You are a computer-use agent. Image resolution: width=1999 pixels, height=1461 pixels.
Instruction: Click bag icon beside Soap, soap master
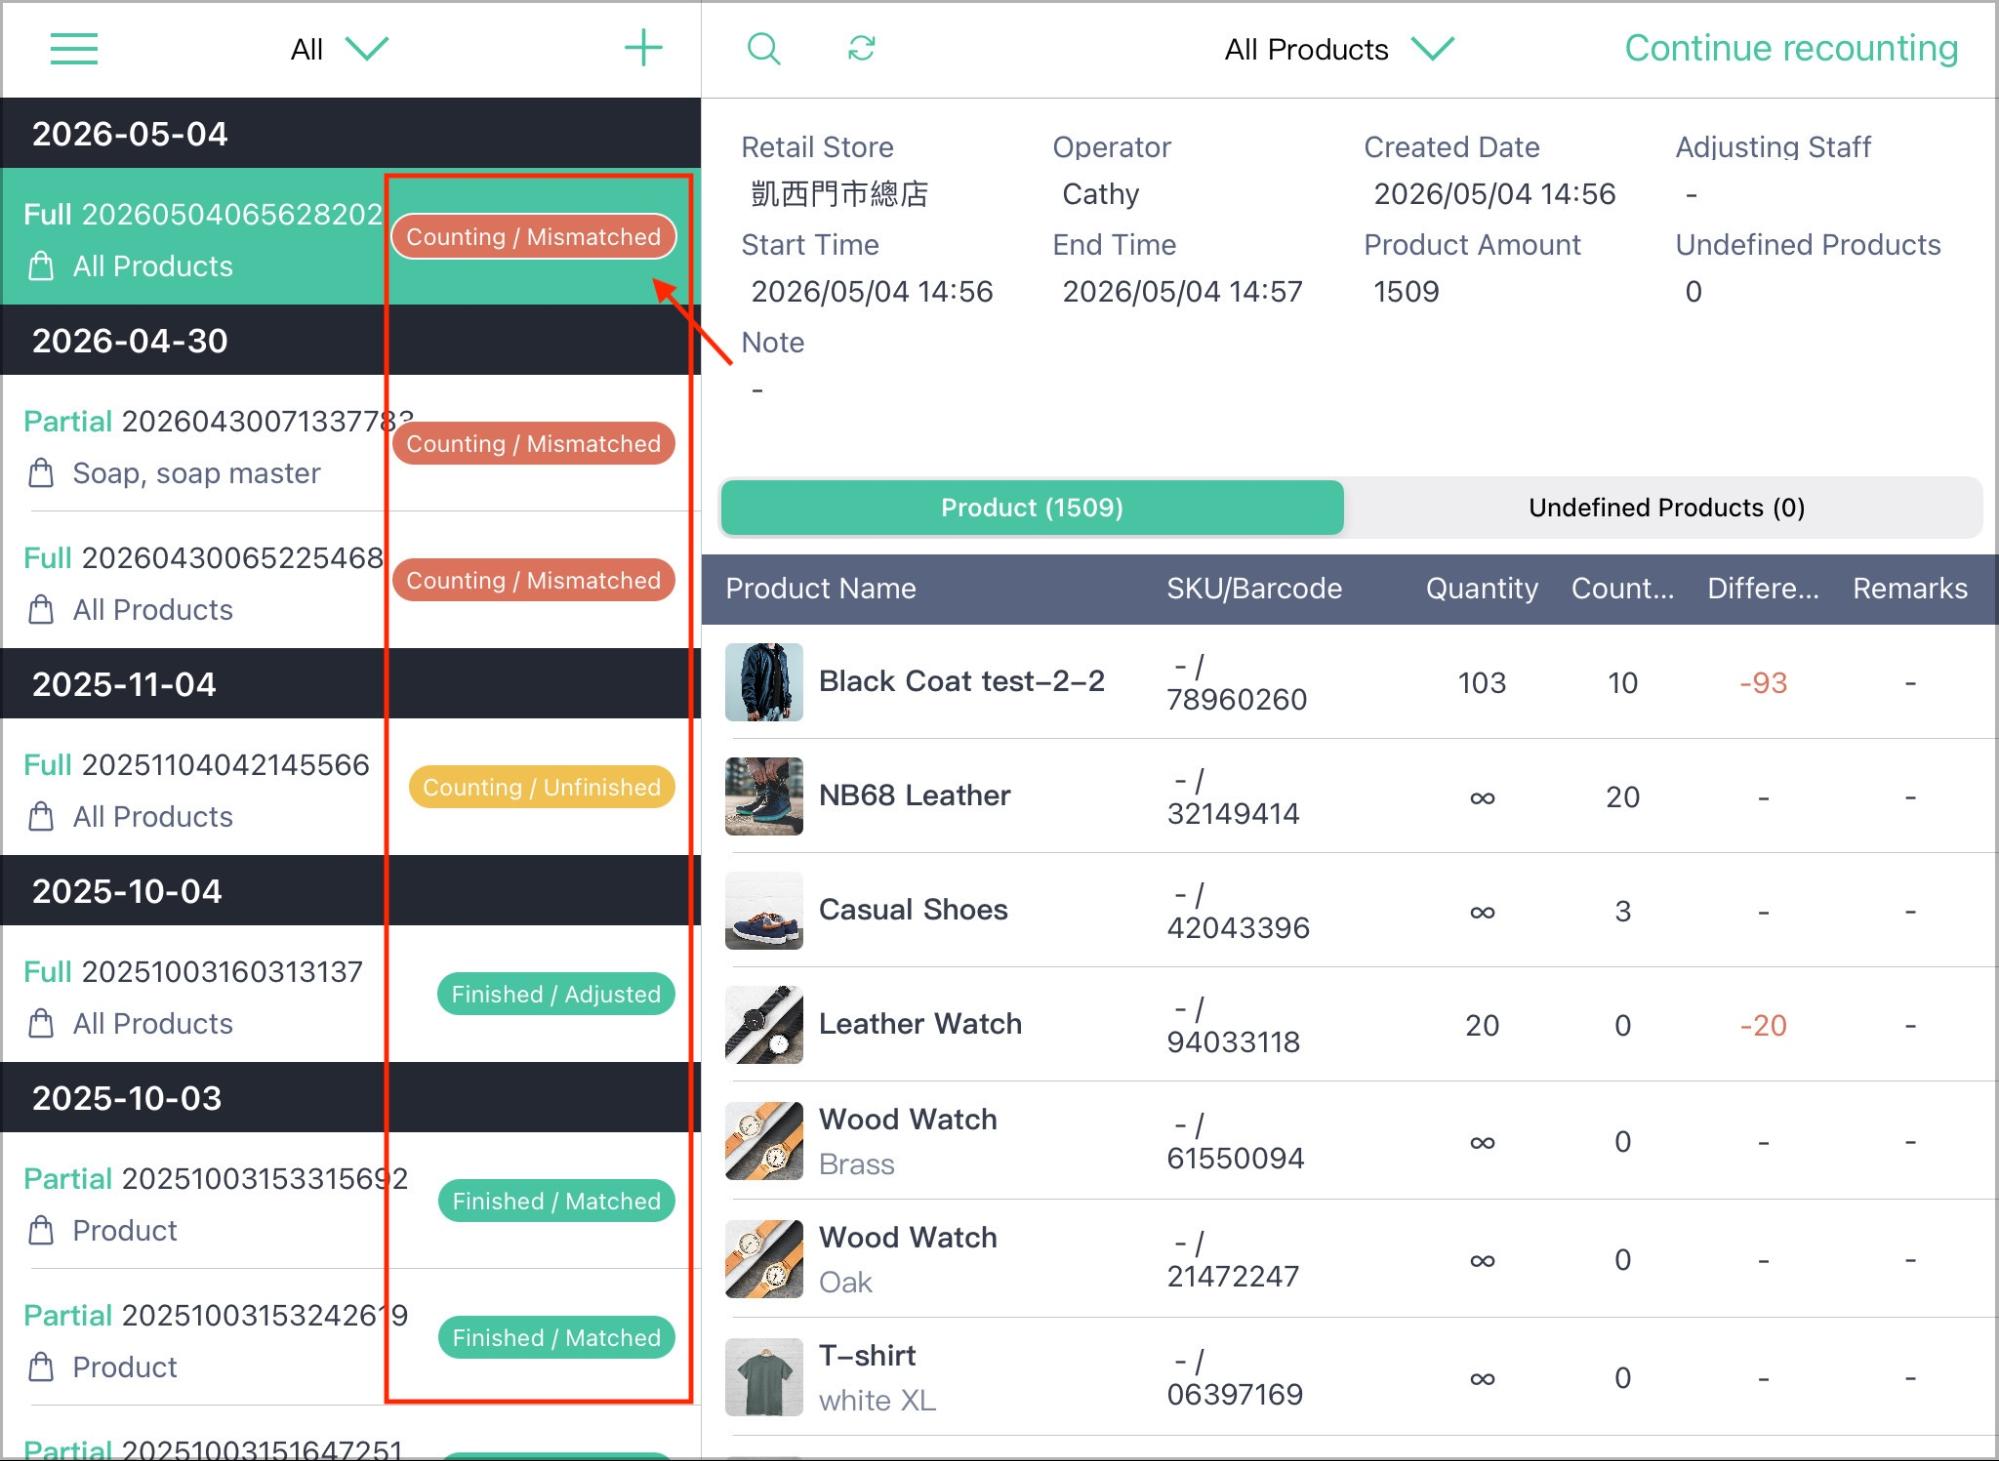[41, 473]
